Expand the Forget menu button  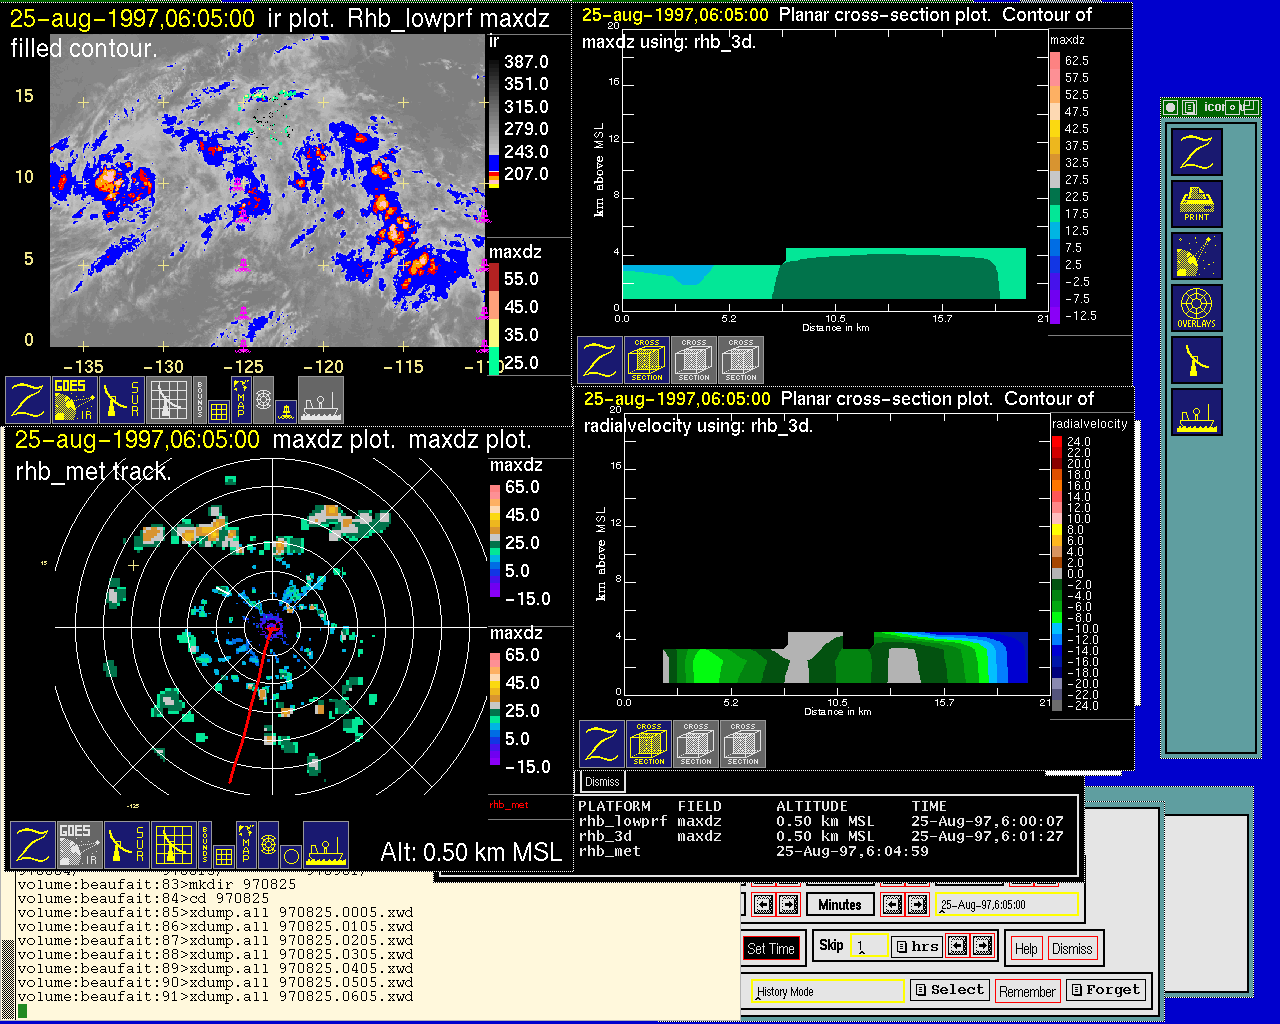pos(1105,990)
